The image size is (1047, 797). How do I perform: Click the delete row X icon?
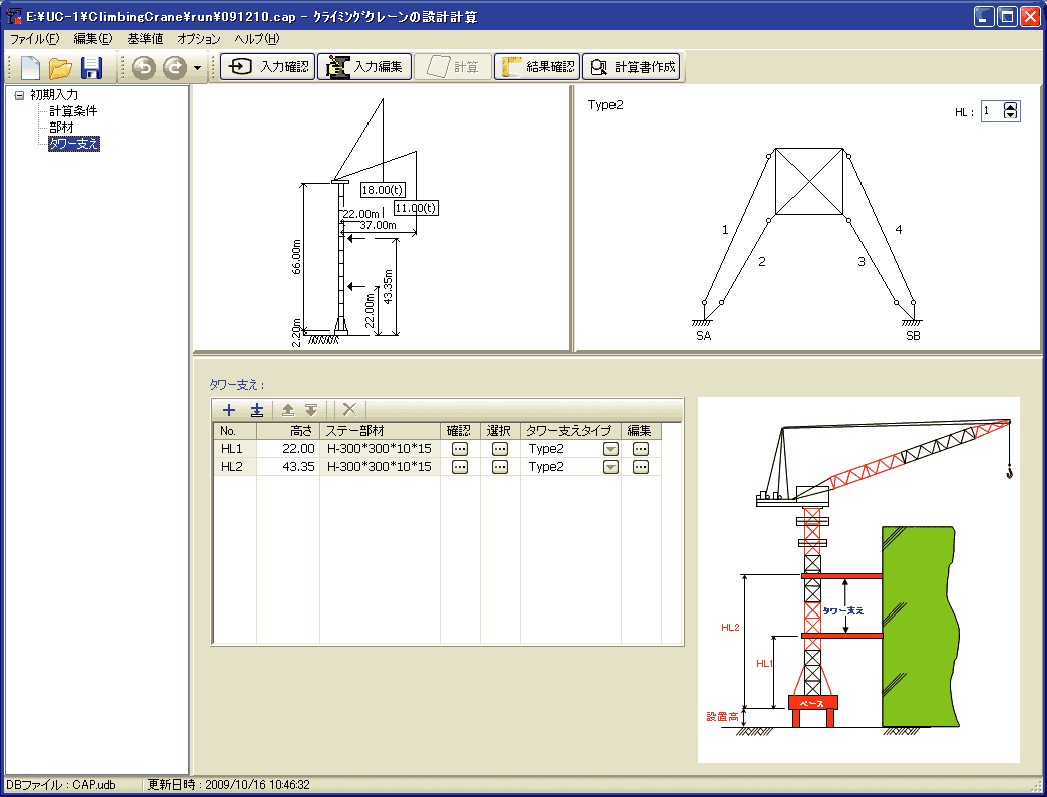click(349, 410)
